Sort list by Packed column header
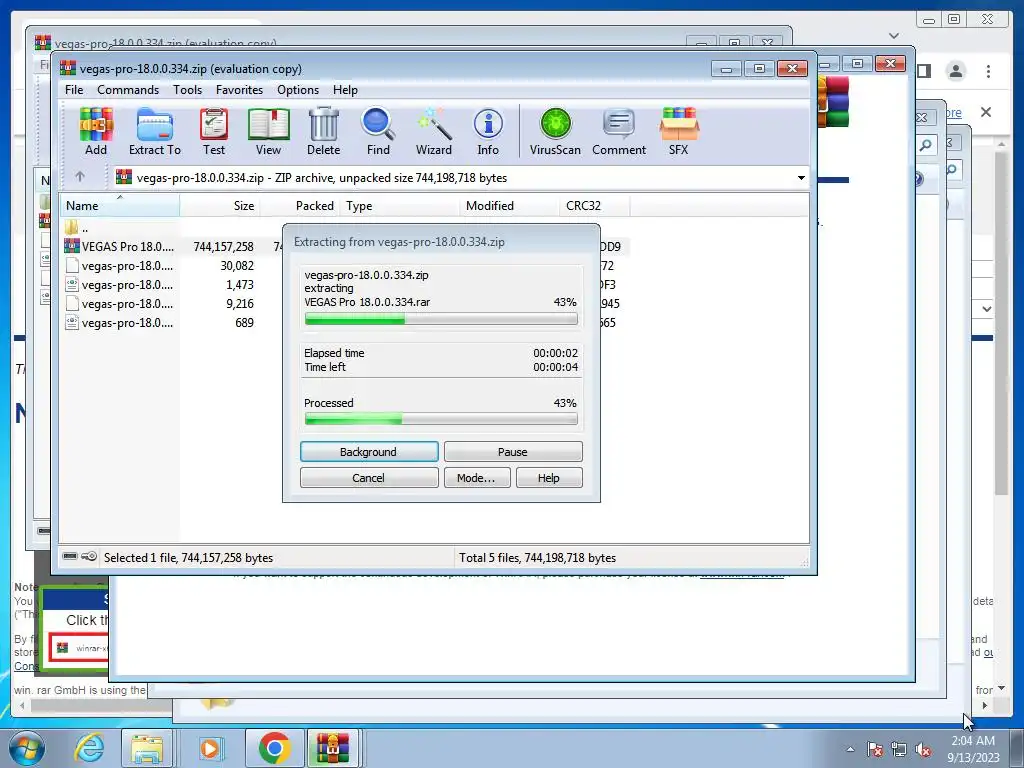The width and height of the screenshot is (1024, 768). [300, 206]
